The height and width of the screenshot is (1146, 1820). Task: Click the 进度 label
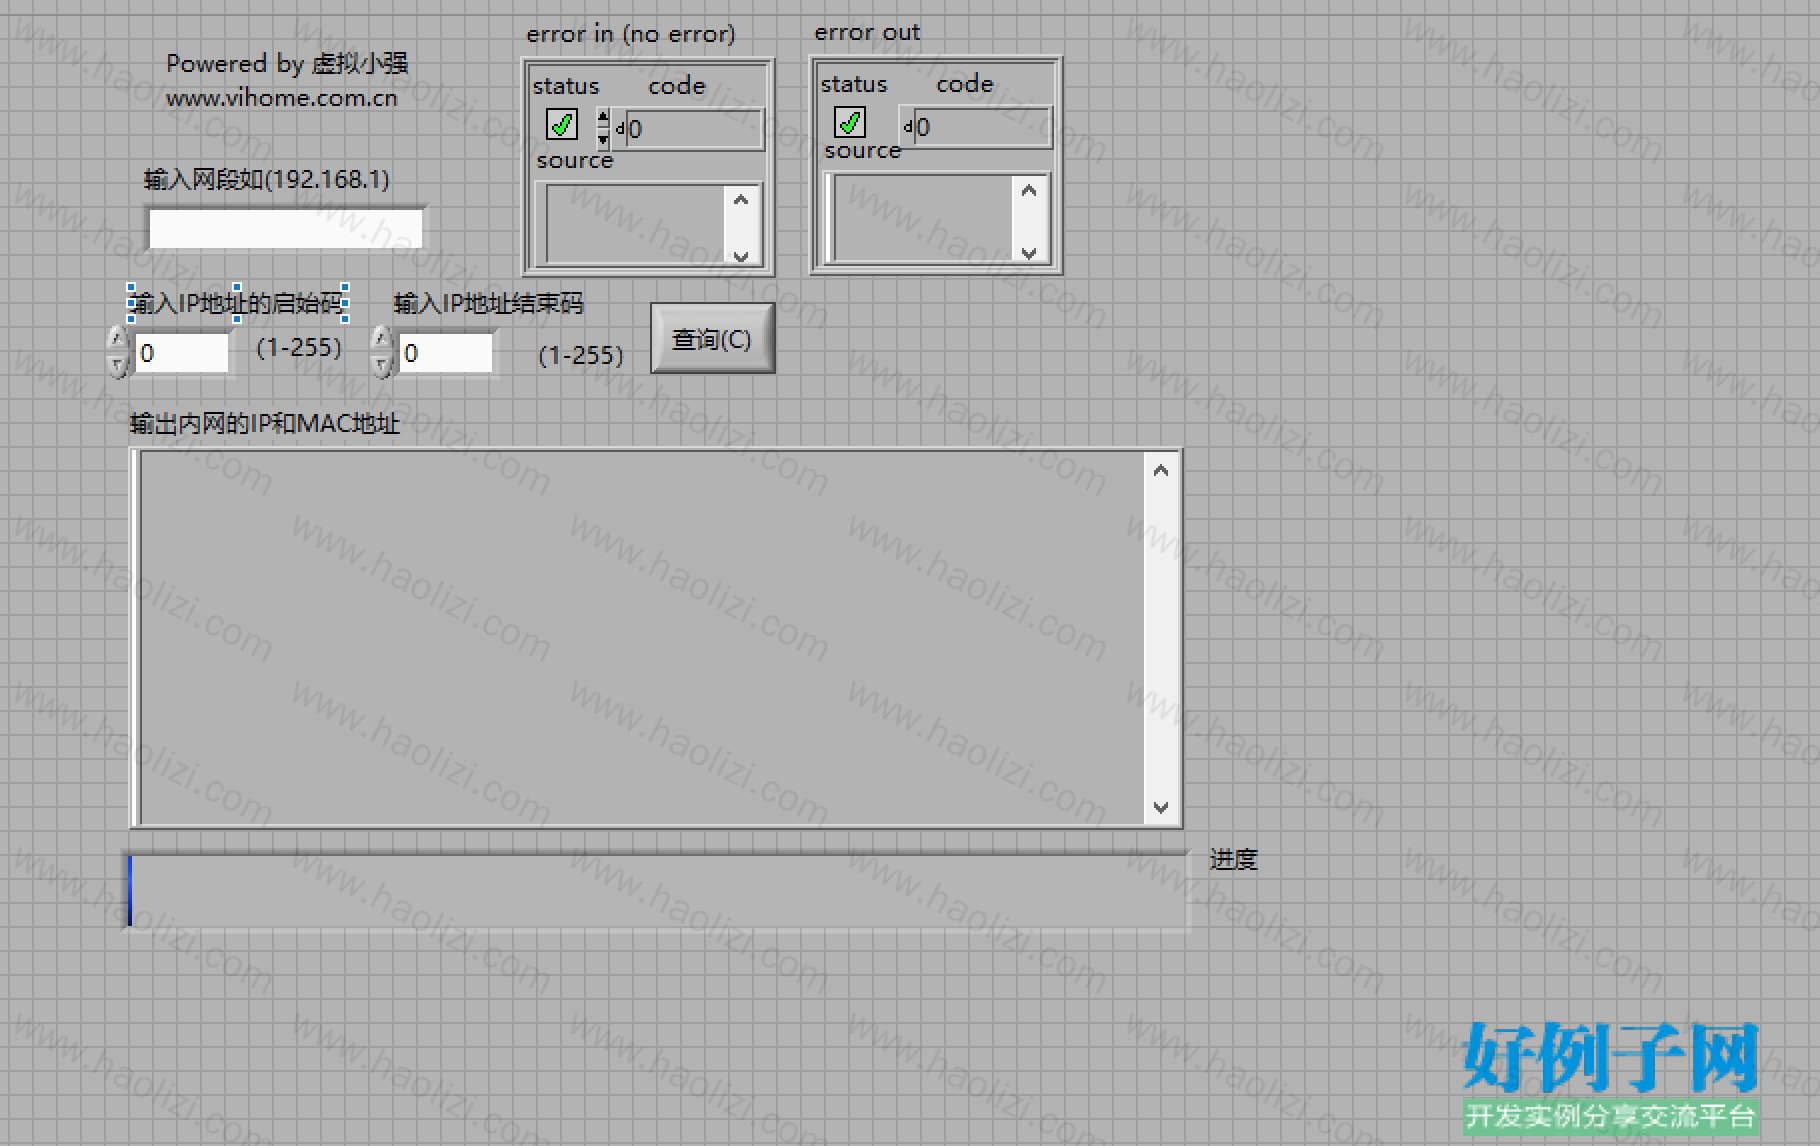(1233, 859)
